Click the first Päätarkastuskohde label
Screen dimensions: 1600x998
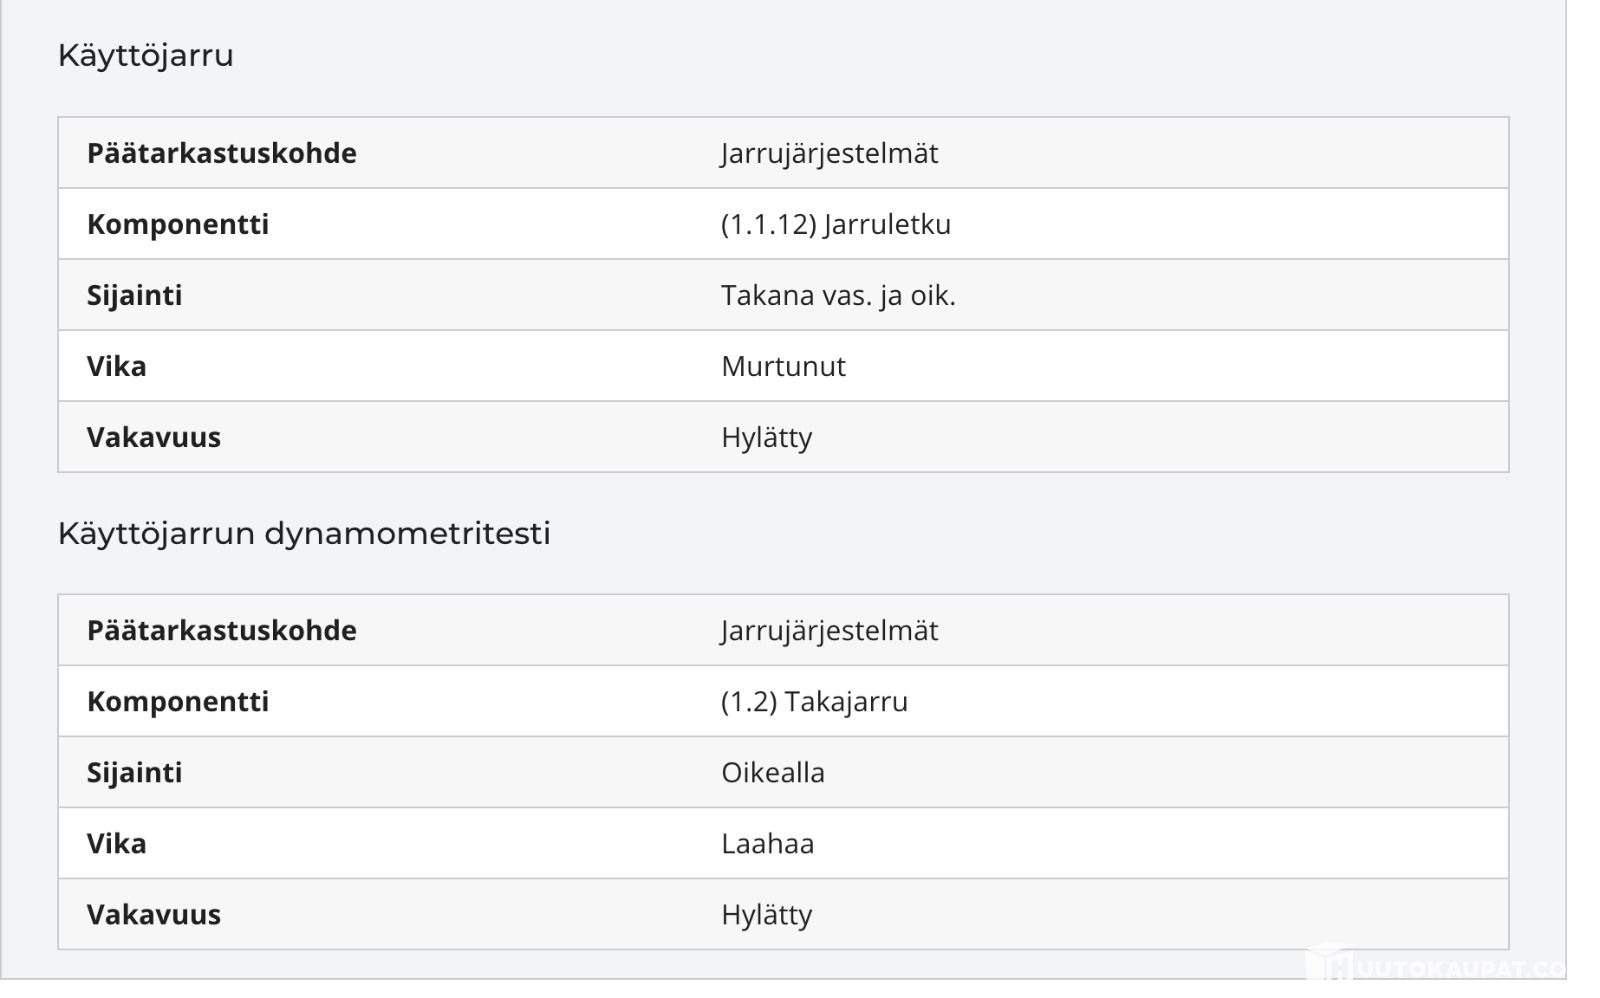pos(222,153)
